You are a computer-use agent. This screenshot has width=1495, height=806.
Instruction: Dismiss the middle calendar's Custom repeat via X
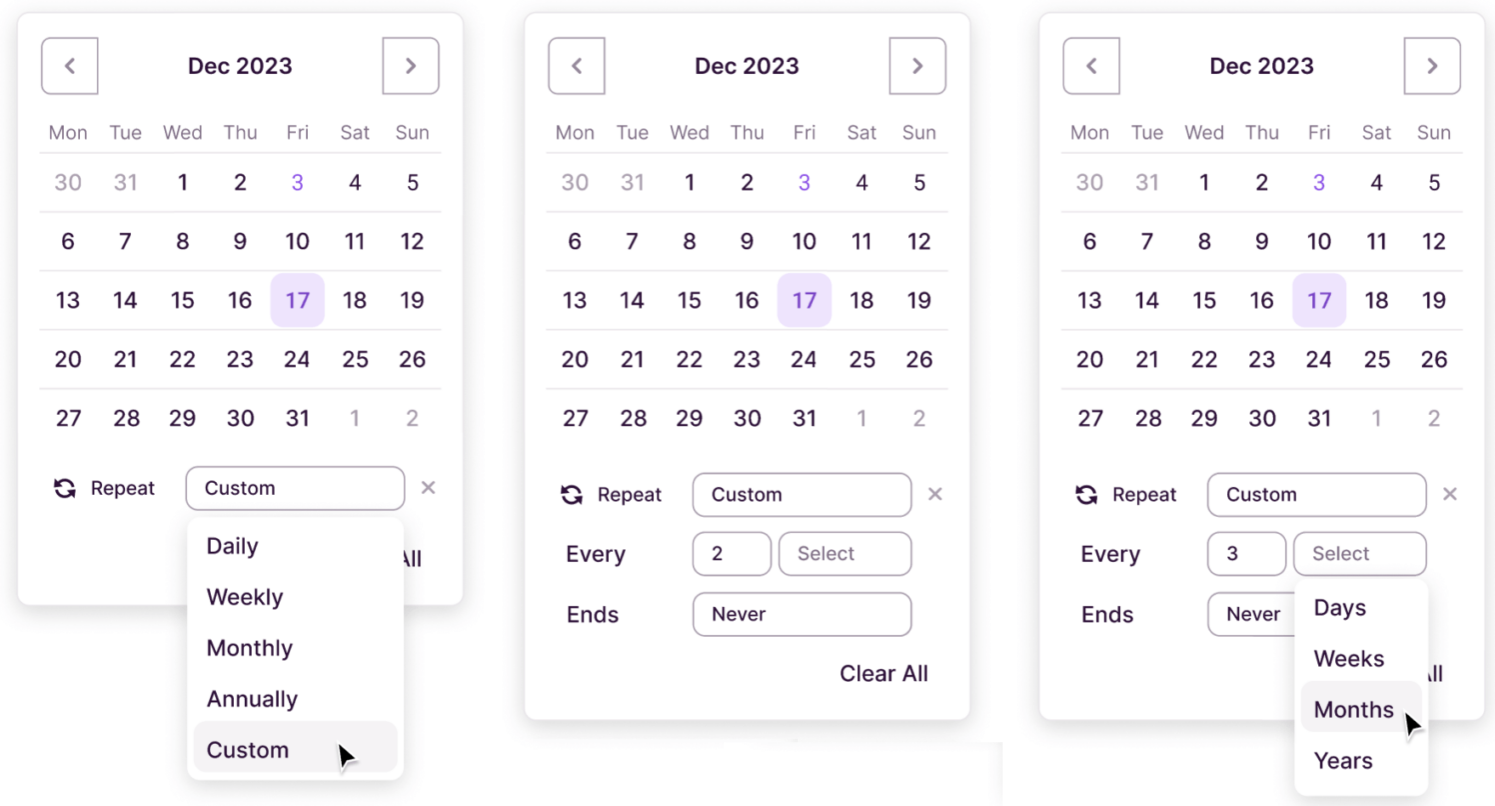pyautogui.click(x=935, y=494)
